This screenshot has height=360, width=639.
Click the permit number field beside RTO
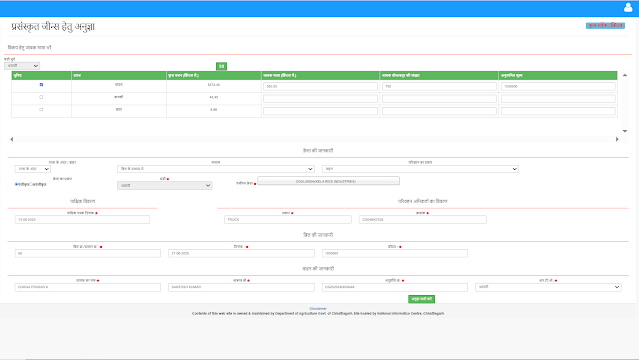[x=395, y=287]
